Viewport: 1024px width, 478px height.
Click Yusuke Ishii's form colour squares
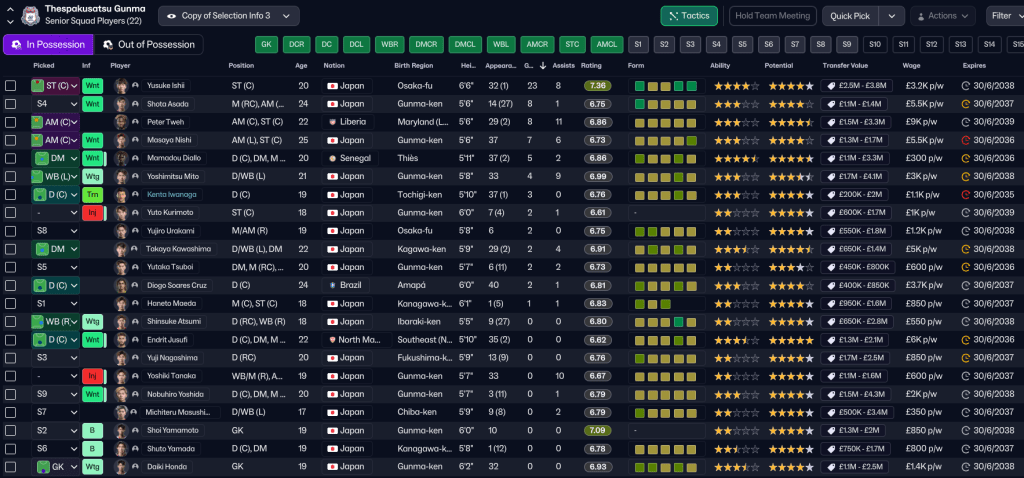click(x=665, y=86)
